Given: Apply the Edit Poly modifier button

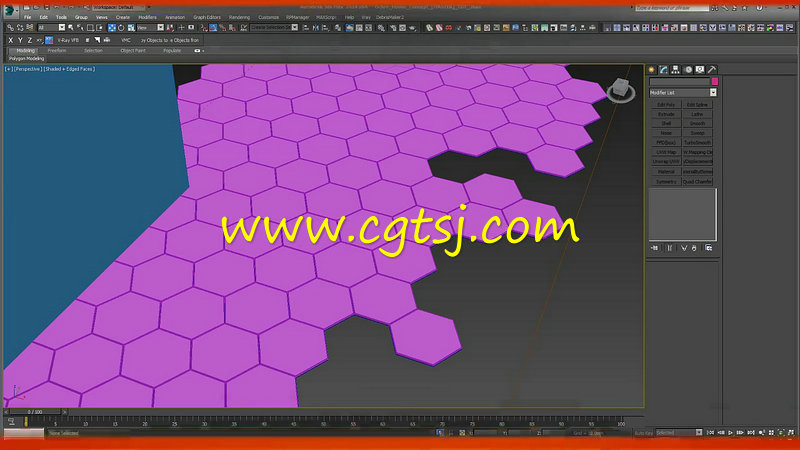Looking at the screenshot, I should click(666, 105).
